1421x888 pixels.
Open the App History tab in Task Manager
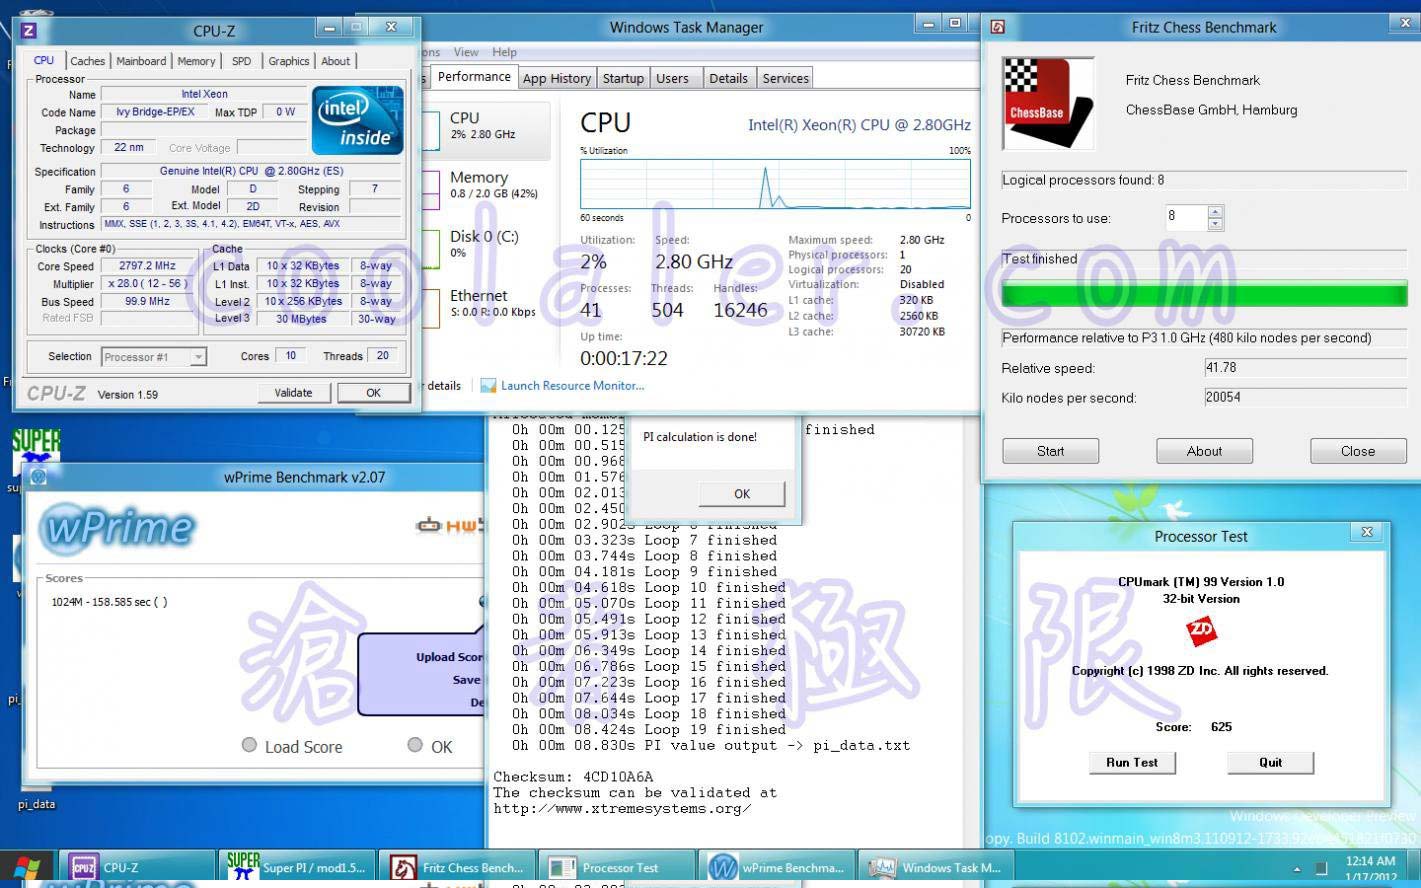click(x=556, y=78)
